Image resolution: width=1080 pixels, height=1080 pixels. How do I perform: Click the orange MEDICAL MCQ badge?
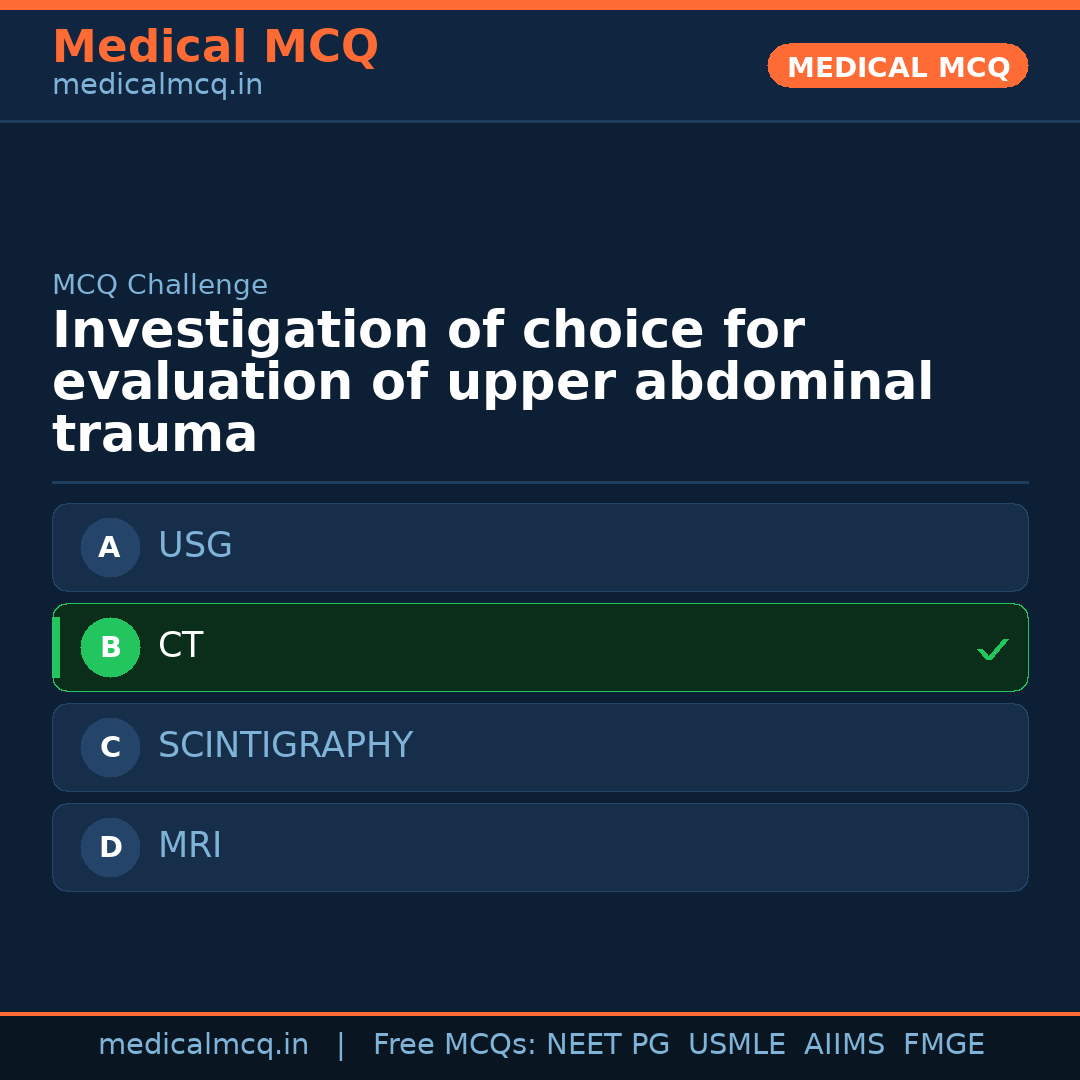pyautogui.click(x=897, y=66)
